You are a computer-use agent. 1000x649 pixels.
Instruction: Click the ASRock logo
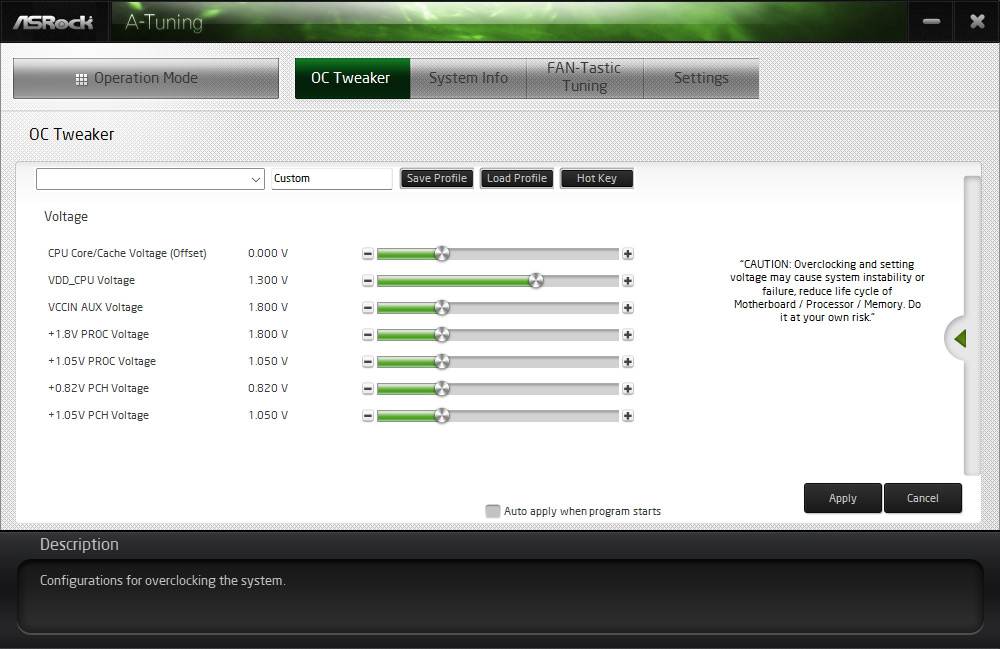click(x=54, y=22)
